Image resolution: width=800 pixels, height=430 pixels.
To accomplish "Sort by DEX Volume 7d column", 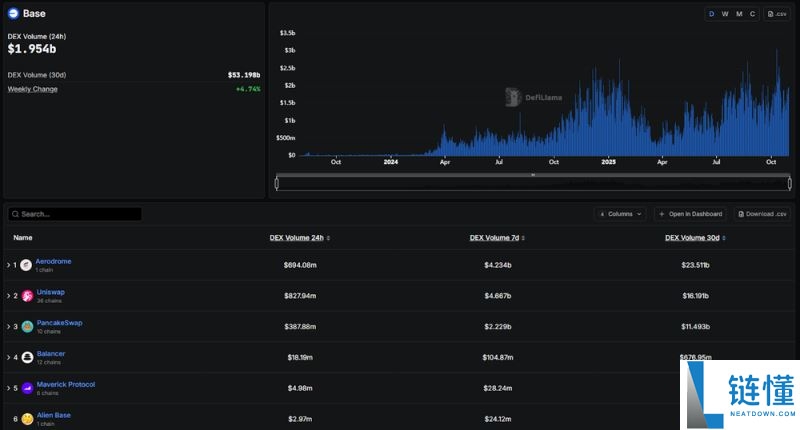I will click(497, 238).
